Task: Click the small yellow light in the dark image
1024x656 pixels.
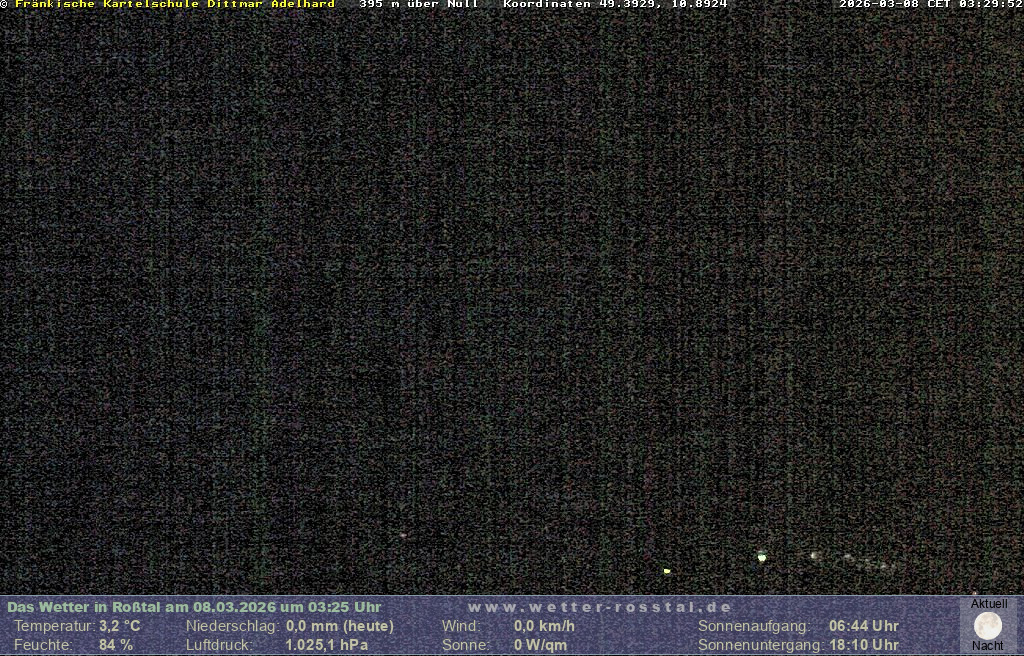Action: 667,571
